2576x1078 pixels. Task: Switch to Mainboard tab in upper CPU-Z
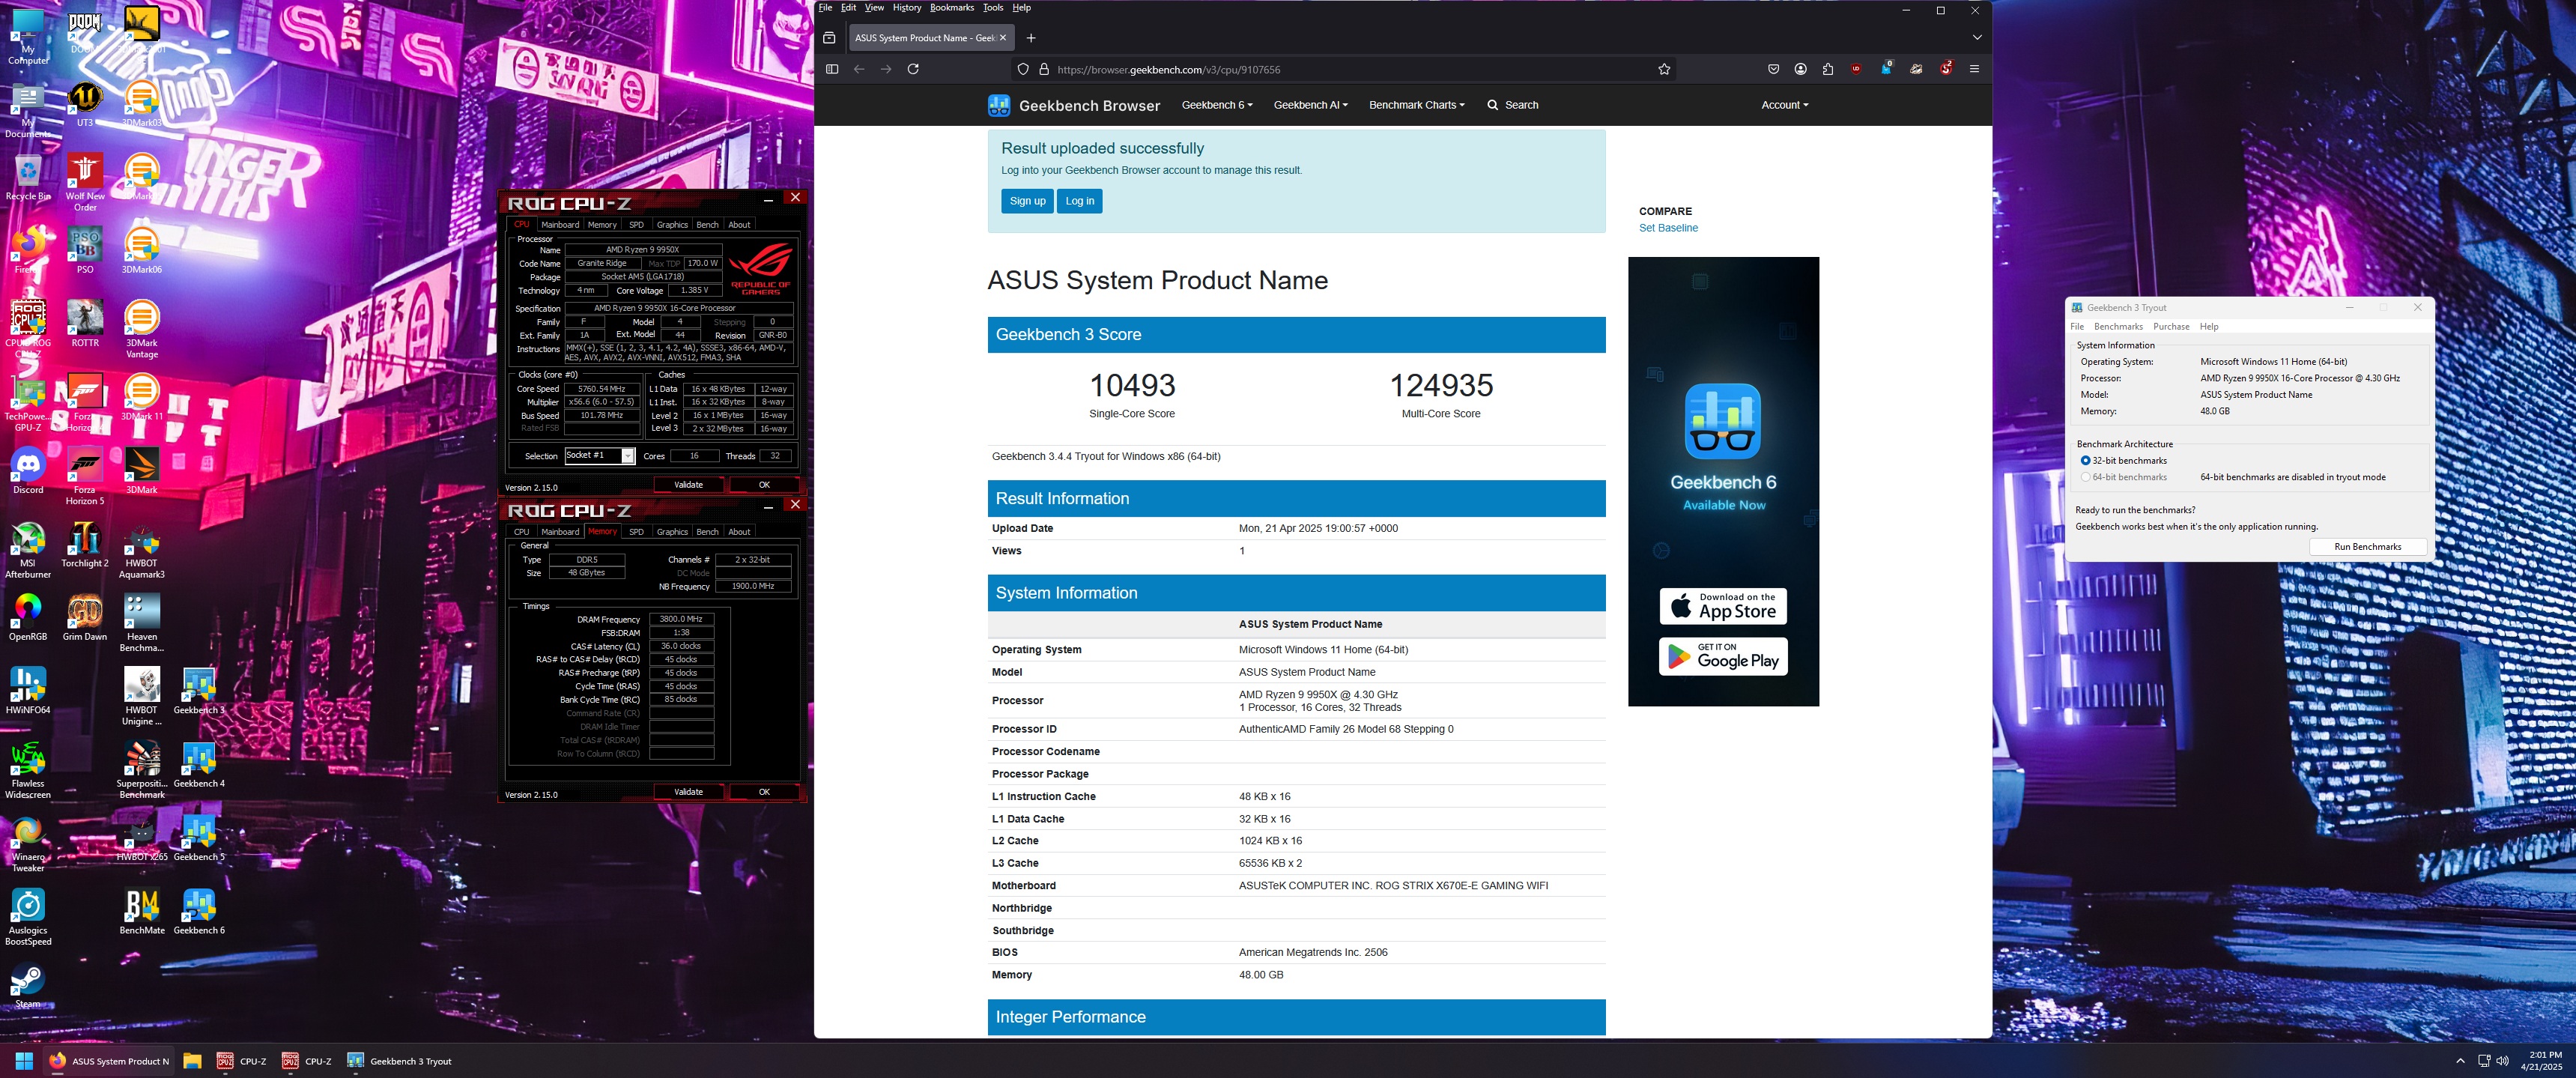tap(560, 225)
